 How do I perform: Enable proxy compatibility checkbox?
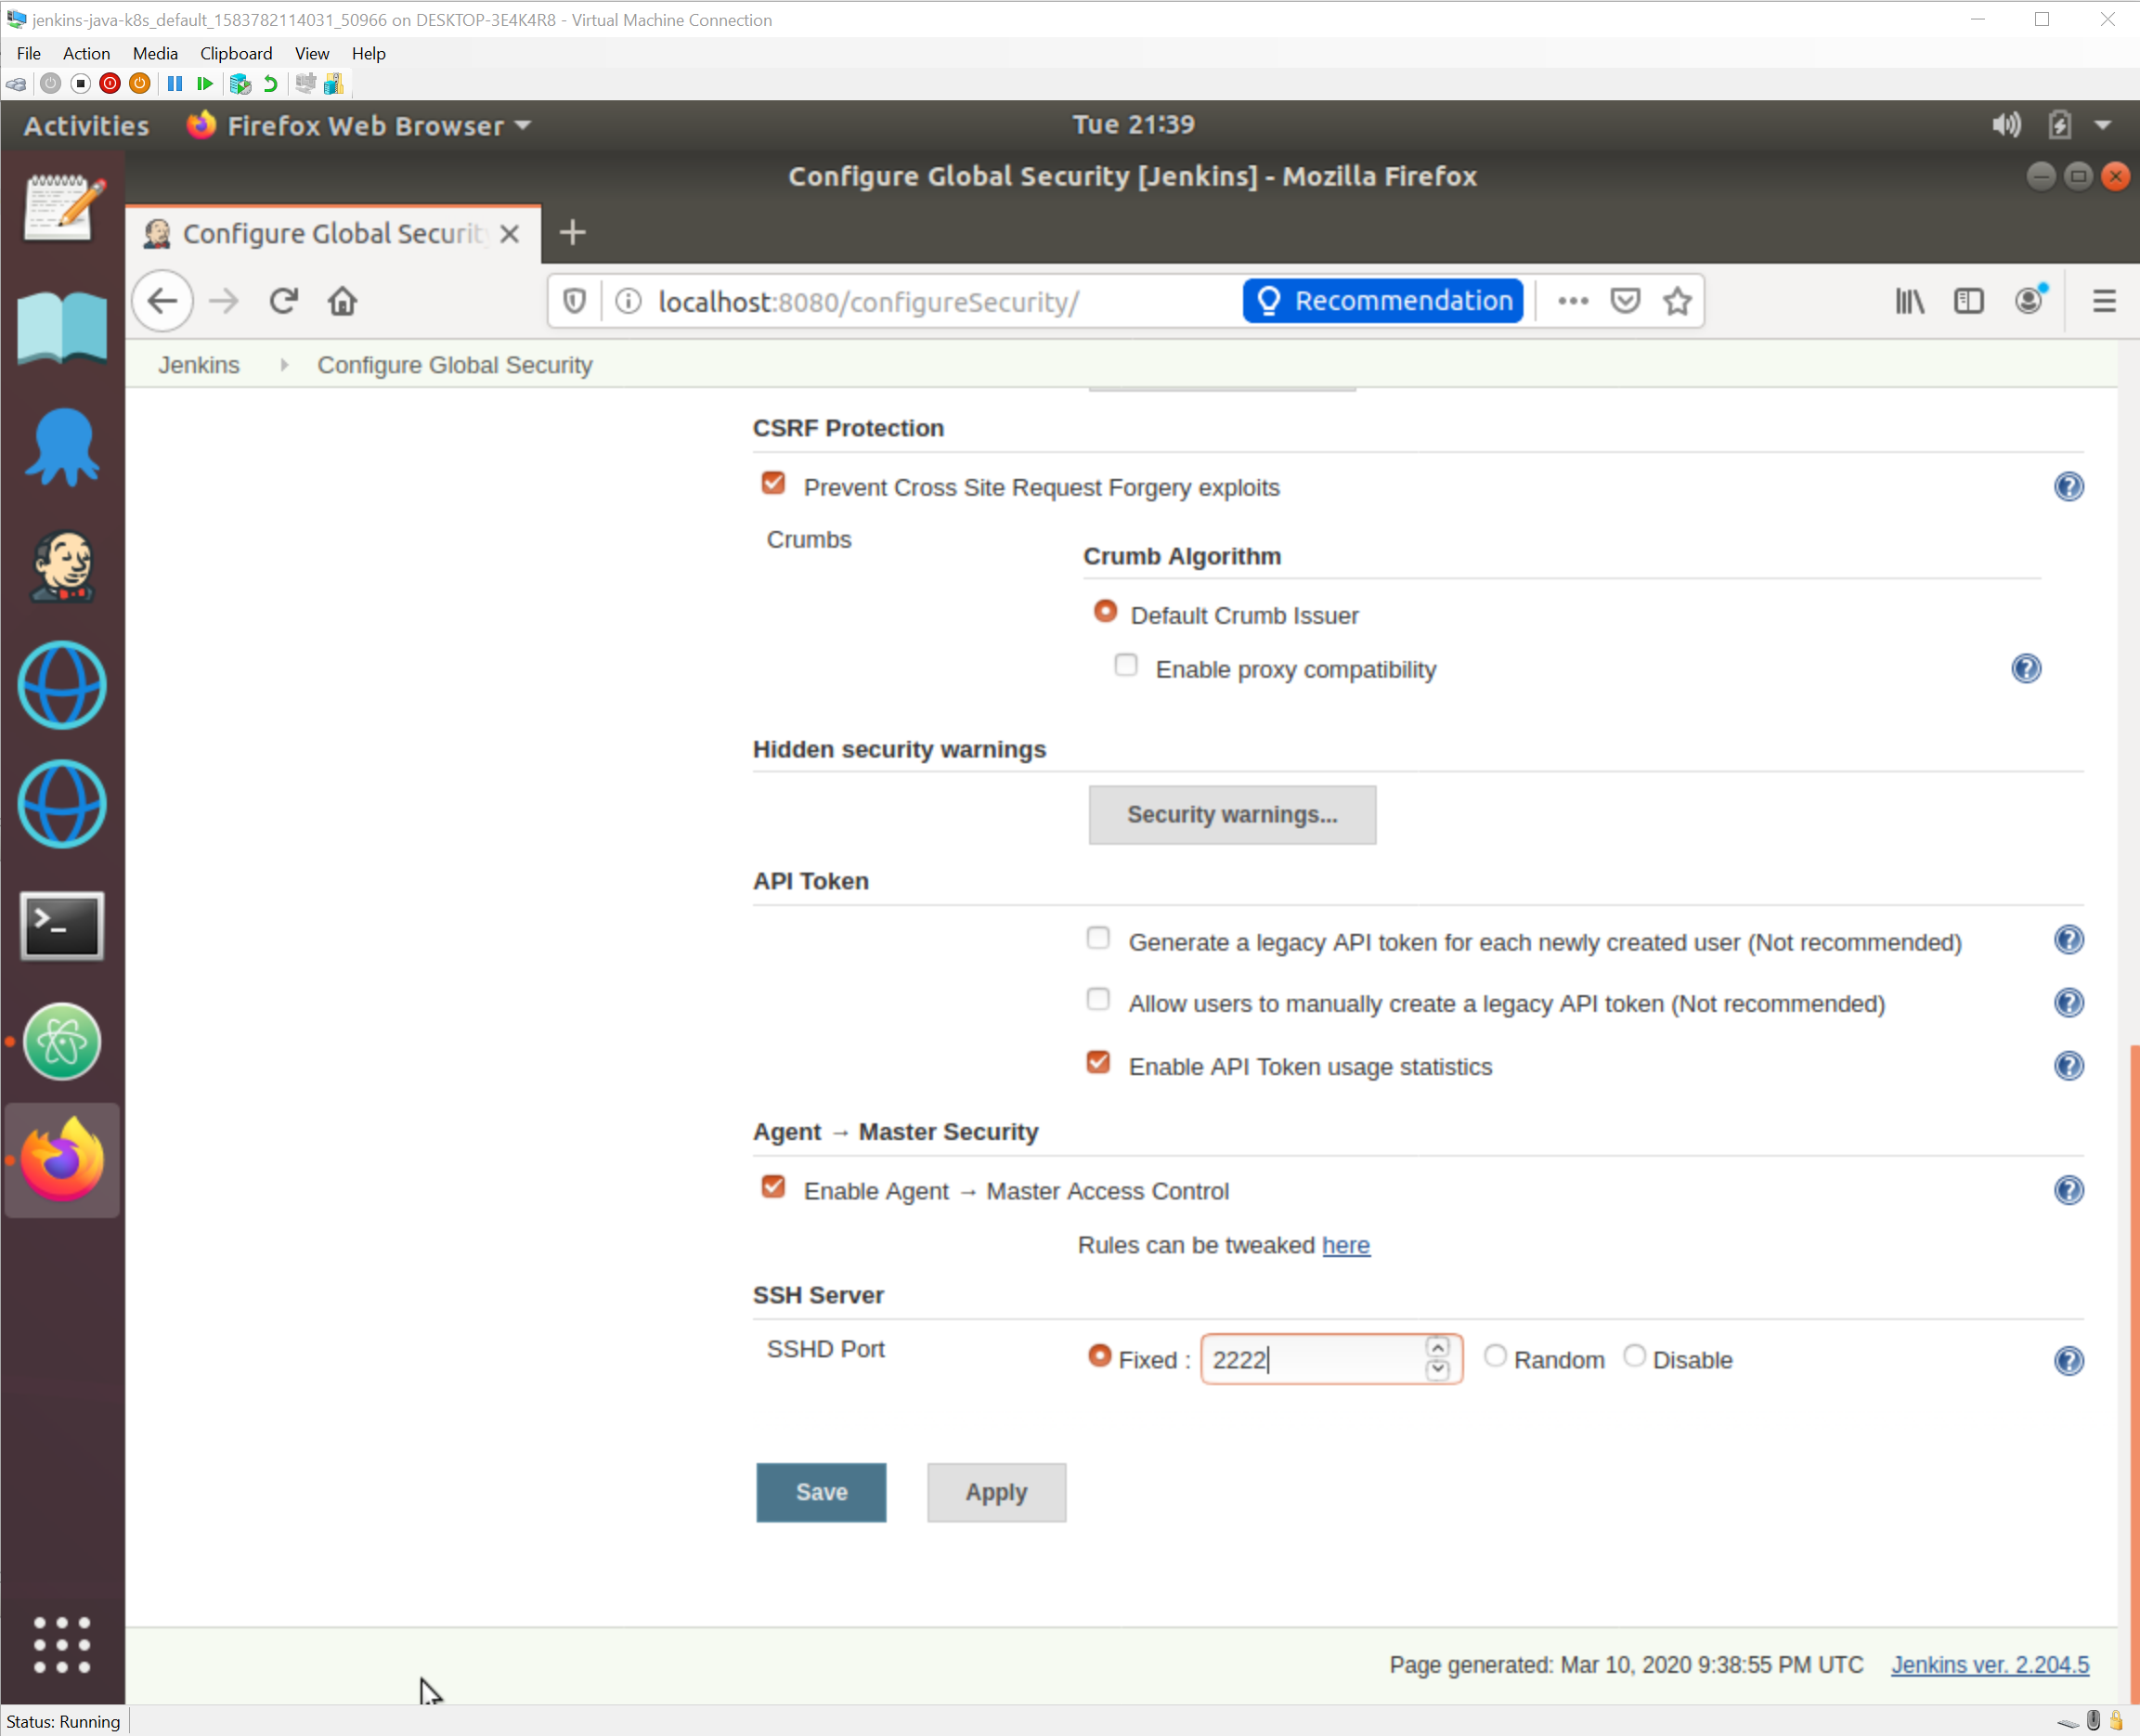click(x=1126, y=666)
